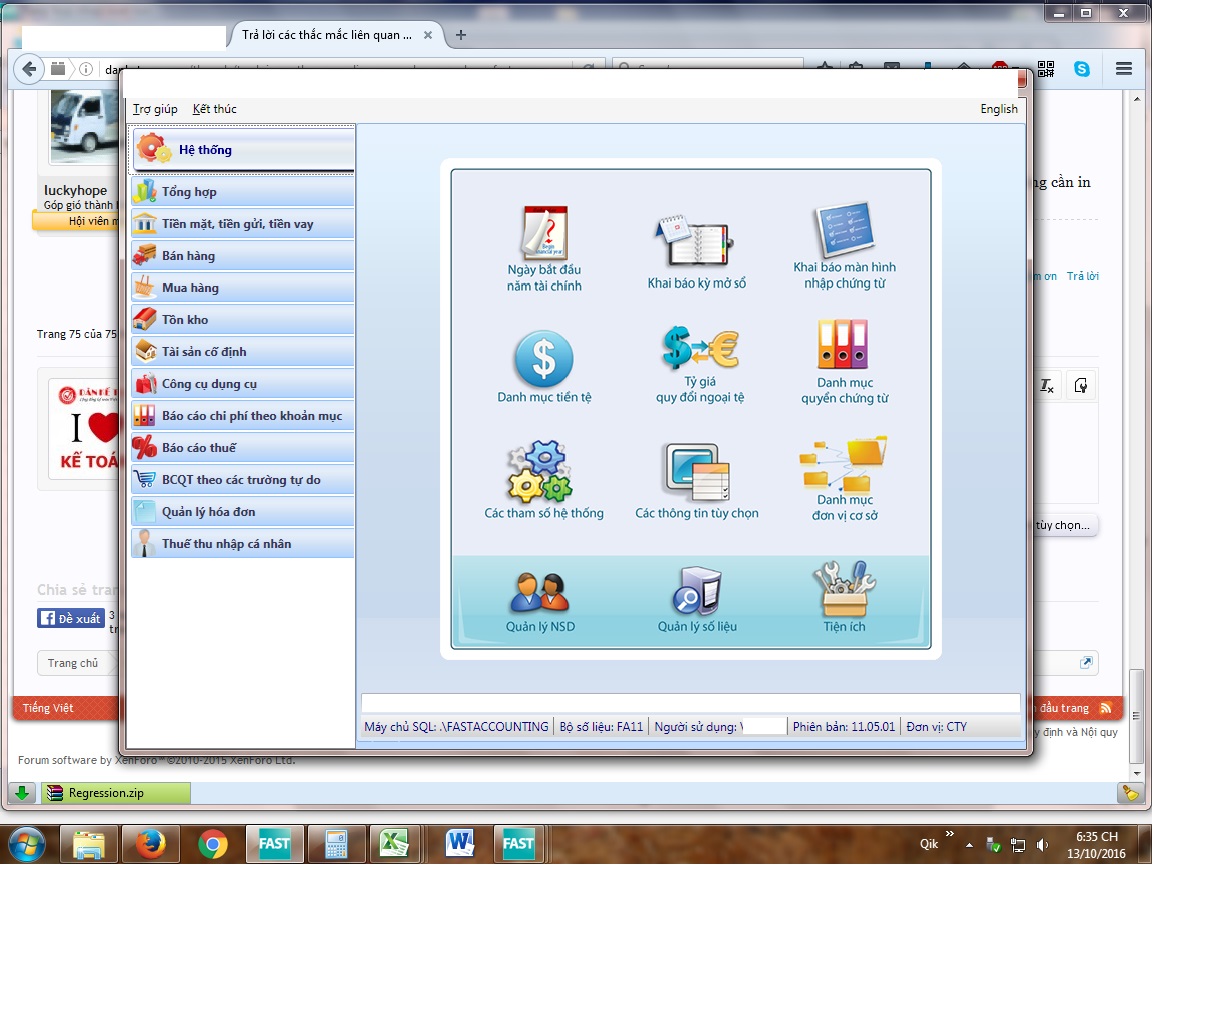1216x1032 pixels.
Task: Open Quản lý NSD users icon
Action: [x=540, y=593]
